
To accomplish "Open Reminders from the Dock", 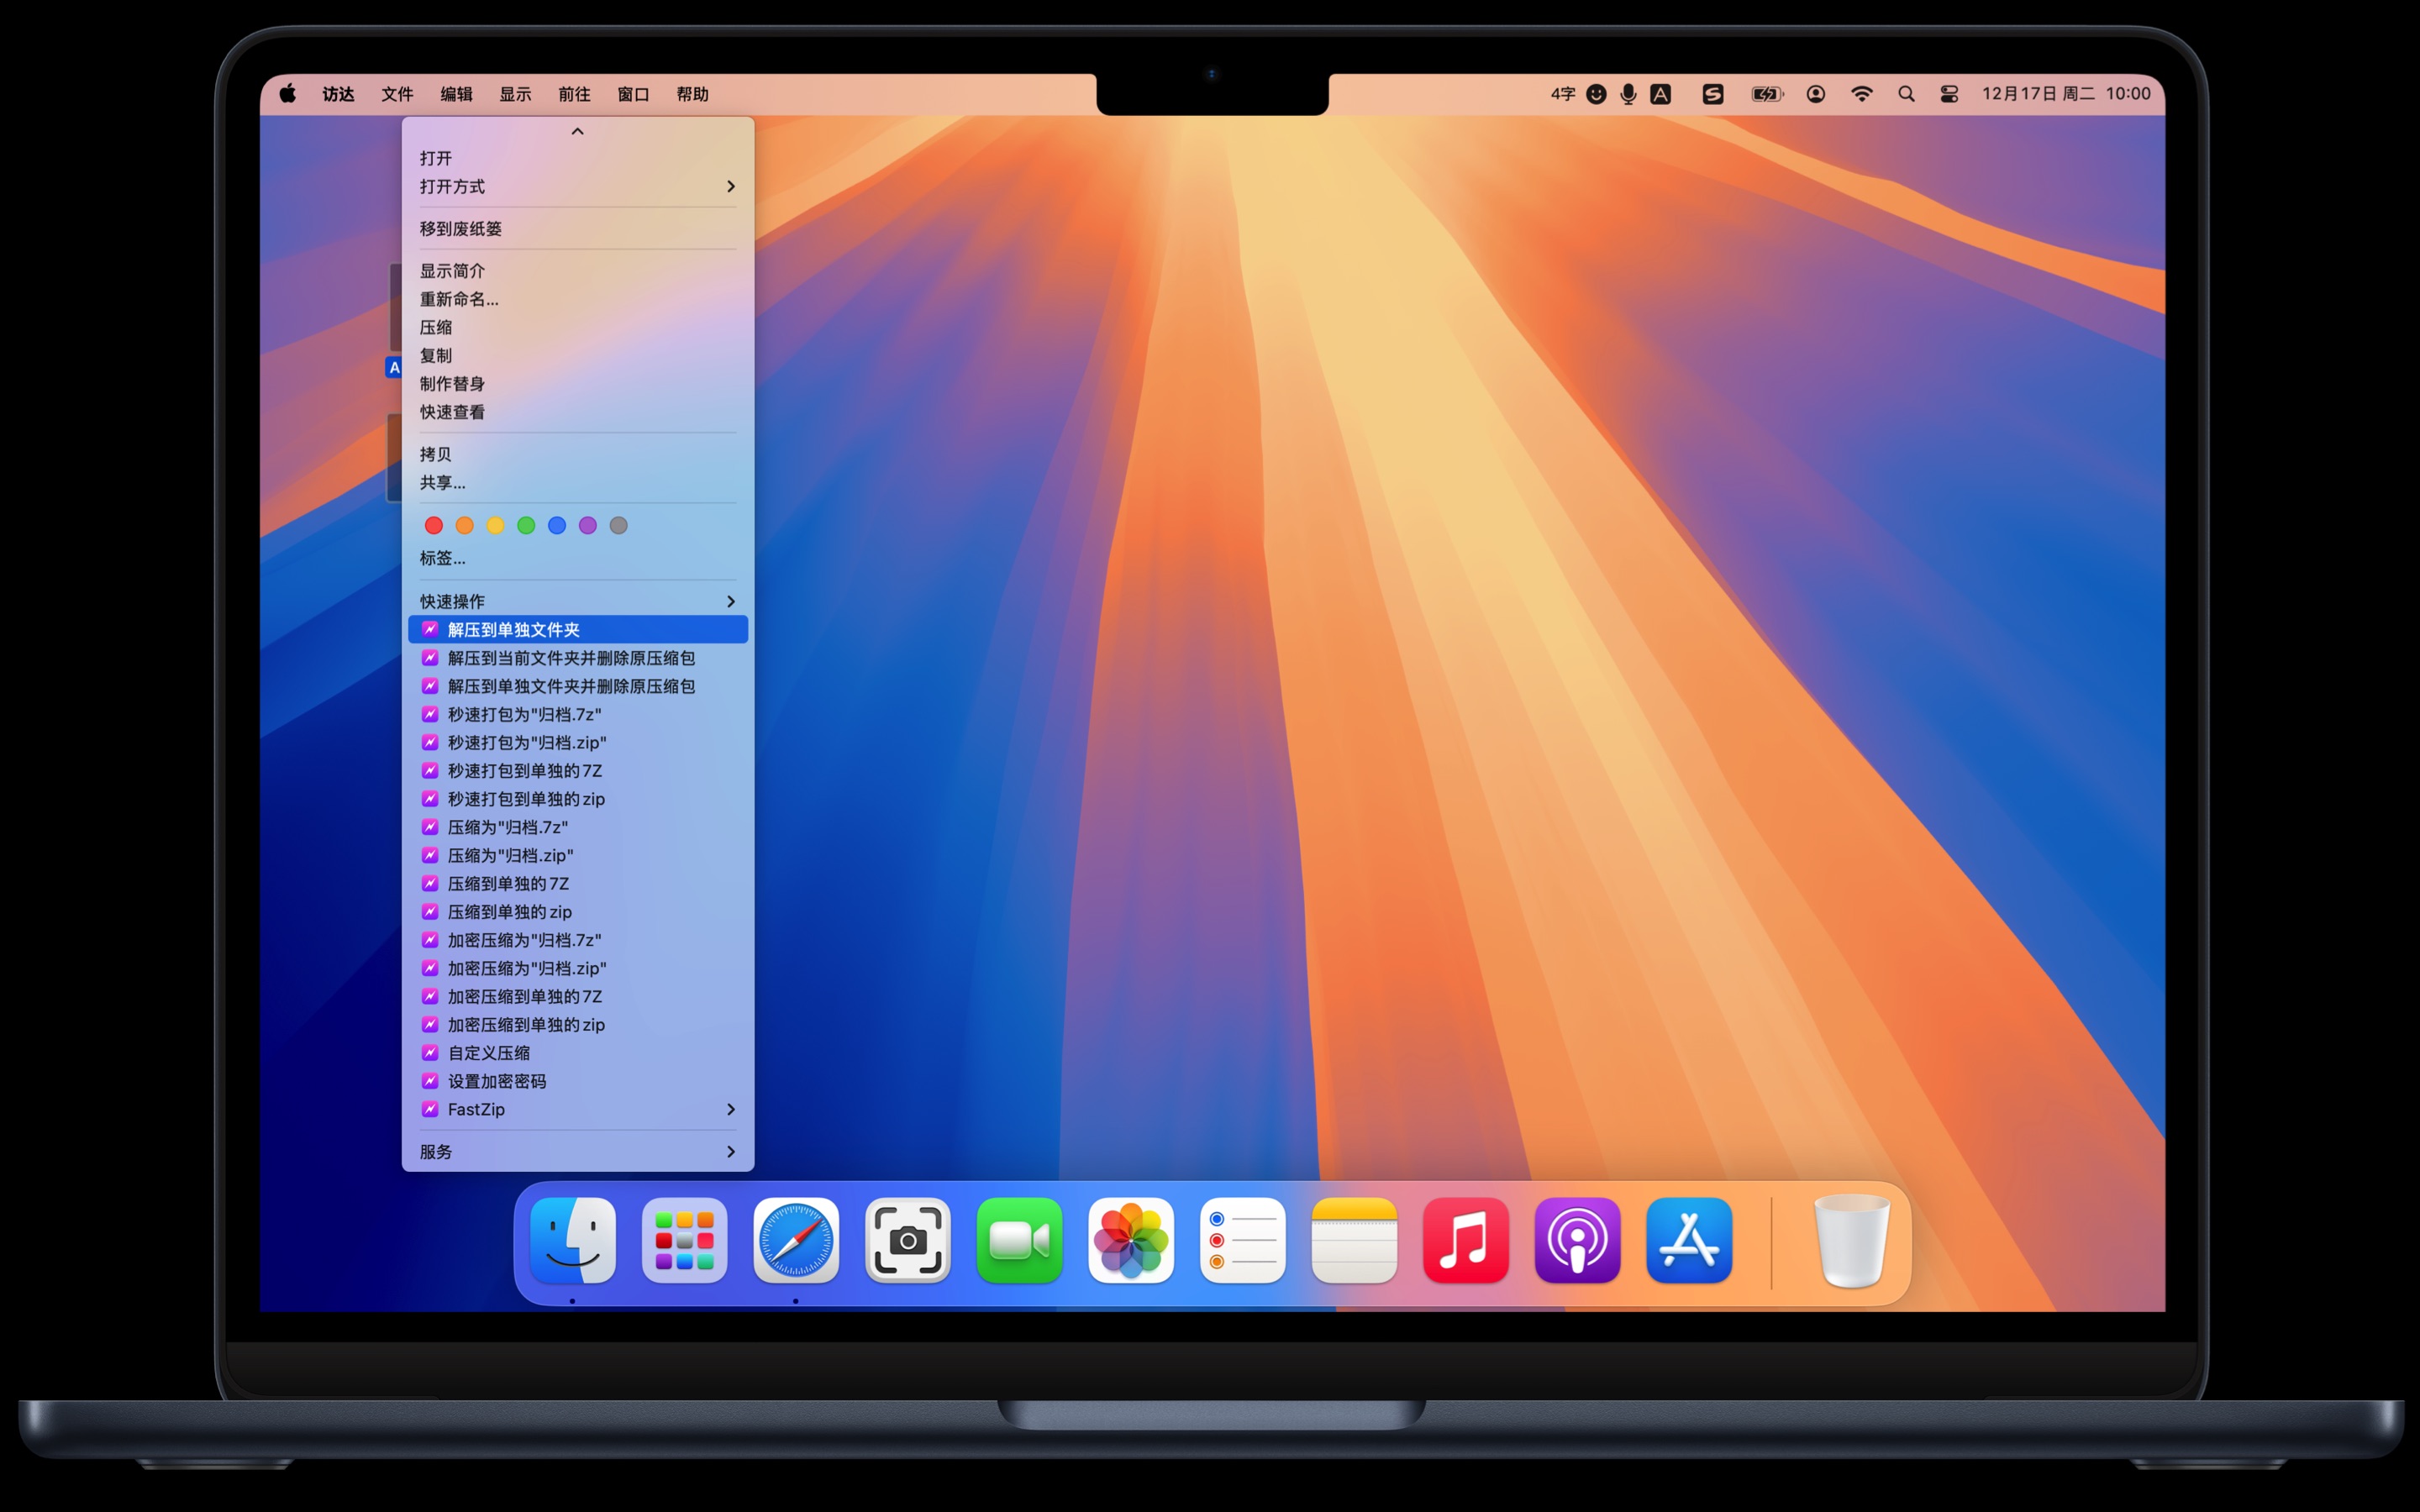I will pyautogui.click(x=1243, y=1240).
